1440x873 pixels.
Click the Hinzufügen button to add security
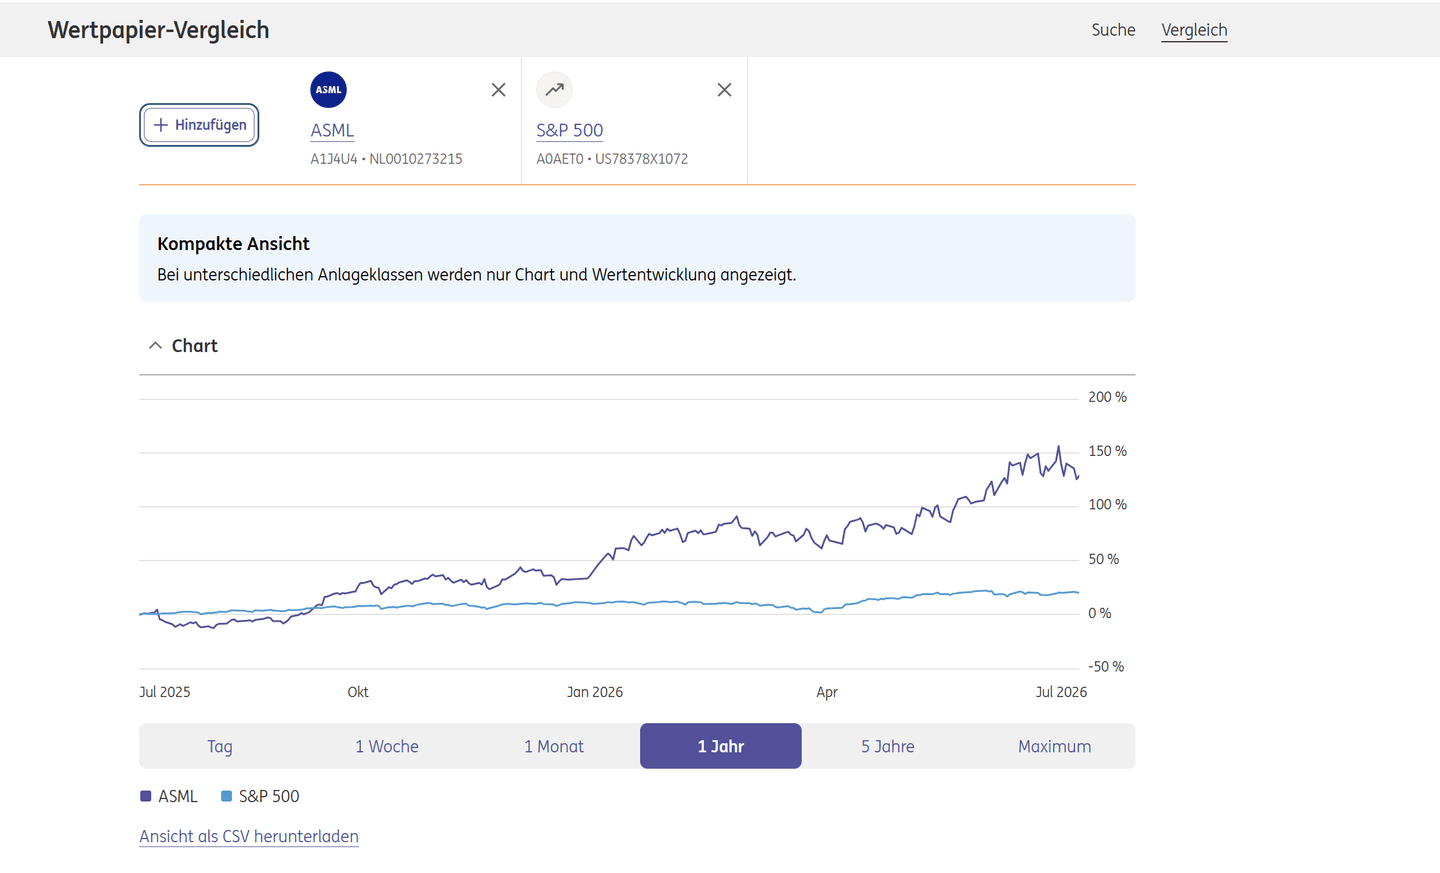199,125
